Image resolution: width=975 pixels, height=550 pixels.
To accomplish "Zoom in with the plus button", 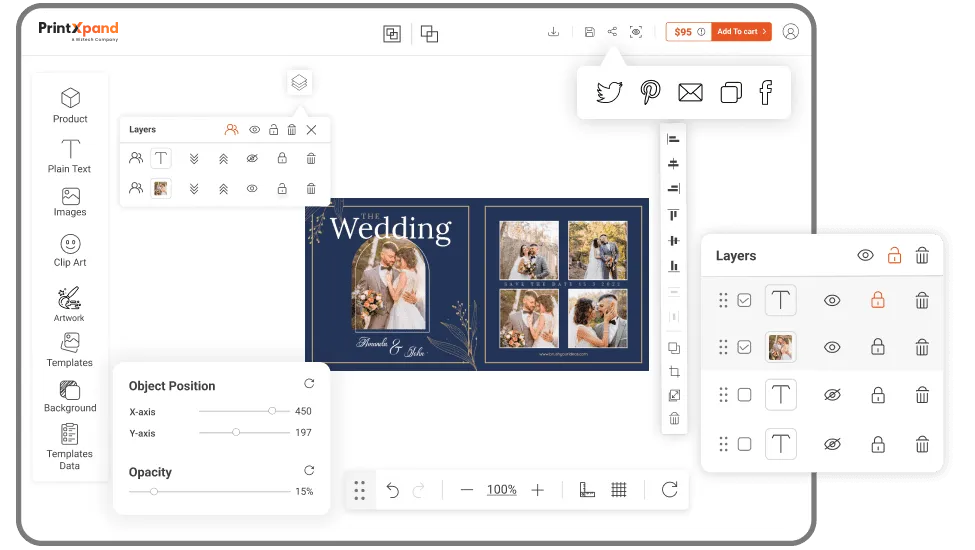I will pos(538,490).
